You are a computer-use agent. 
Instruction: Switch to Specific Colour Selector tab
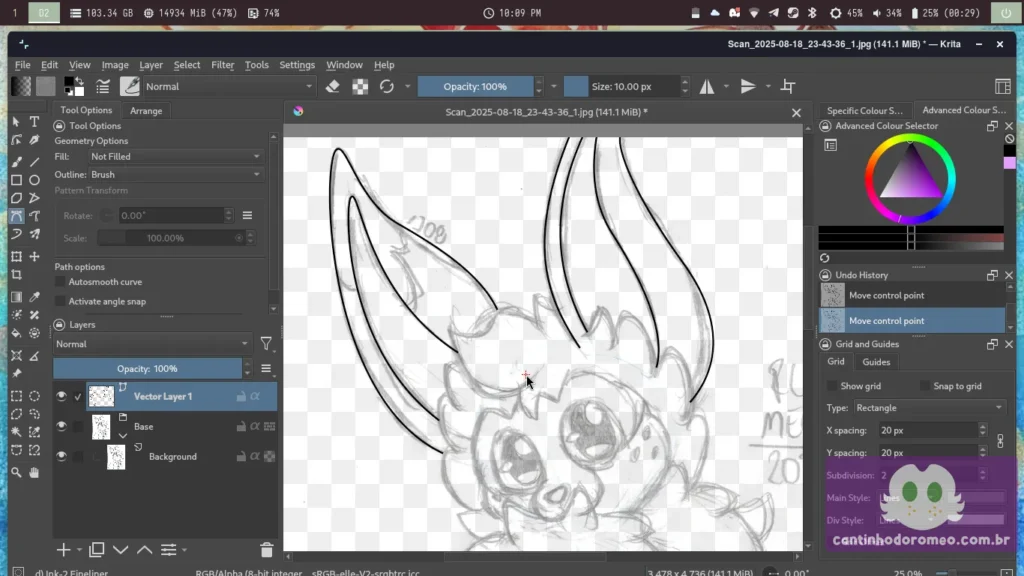pyautogui.click(x=865, y=110)
